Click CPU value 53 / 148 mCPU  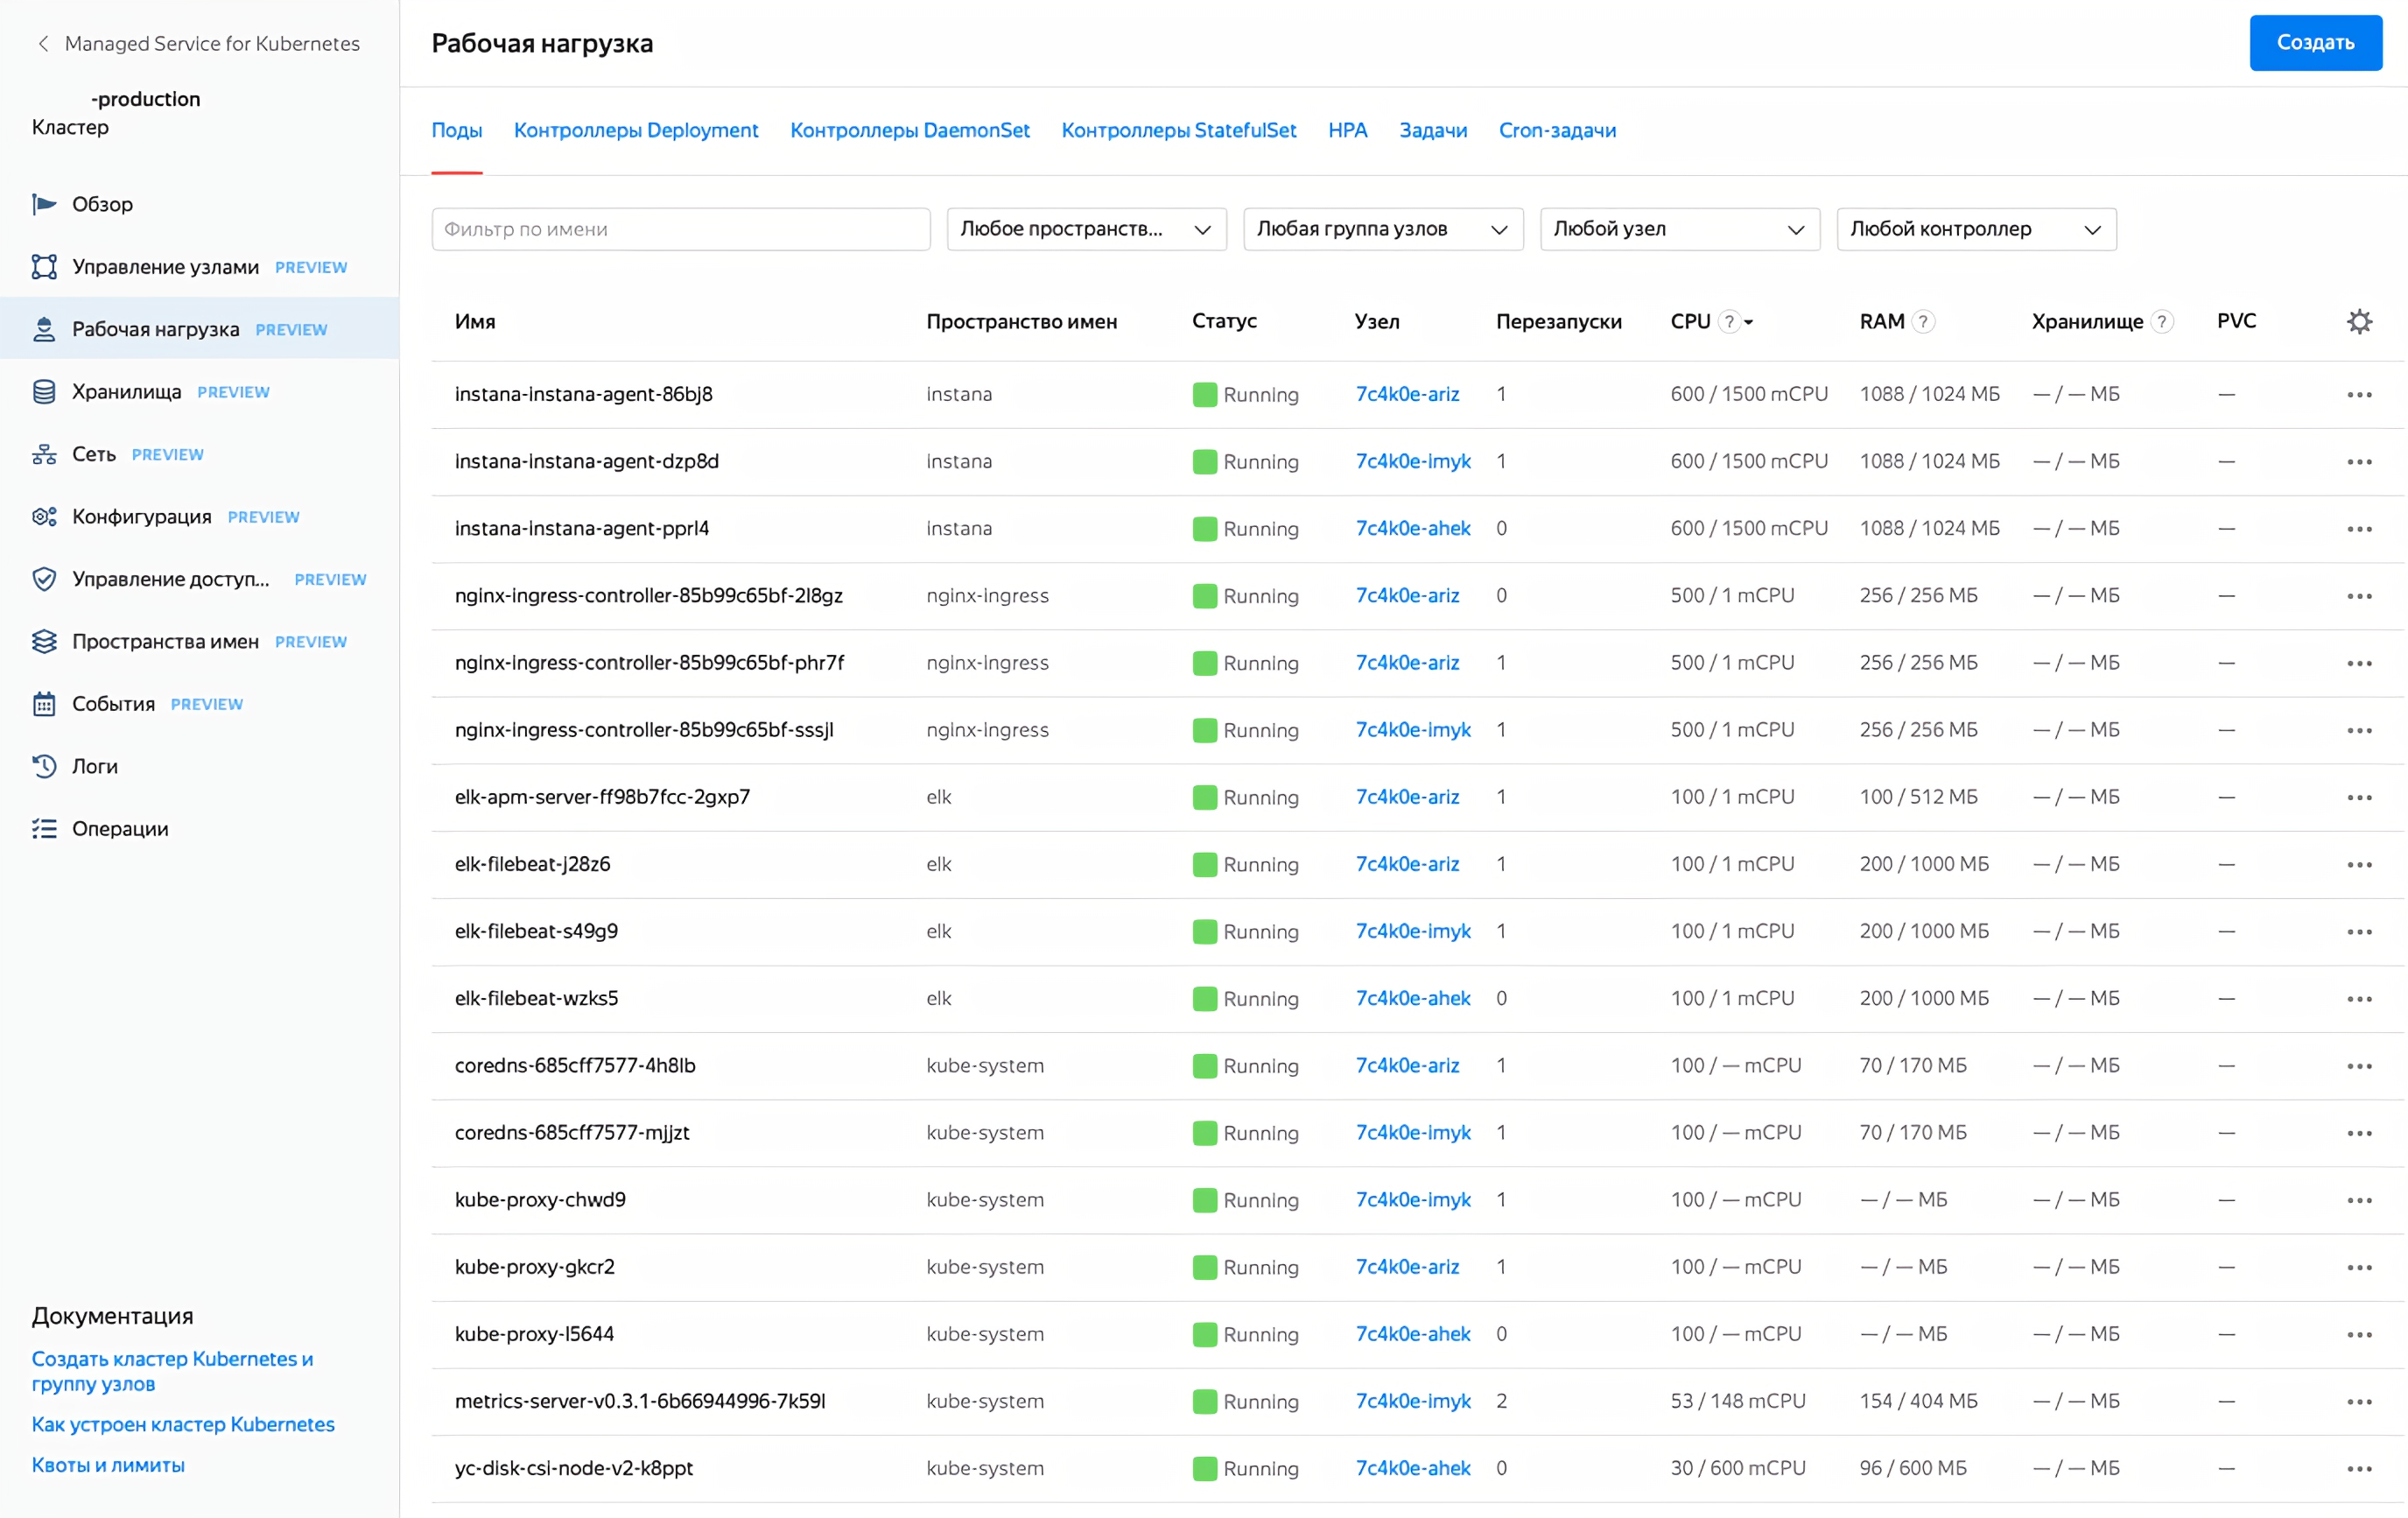pos(1737,1401)
